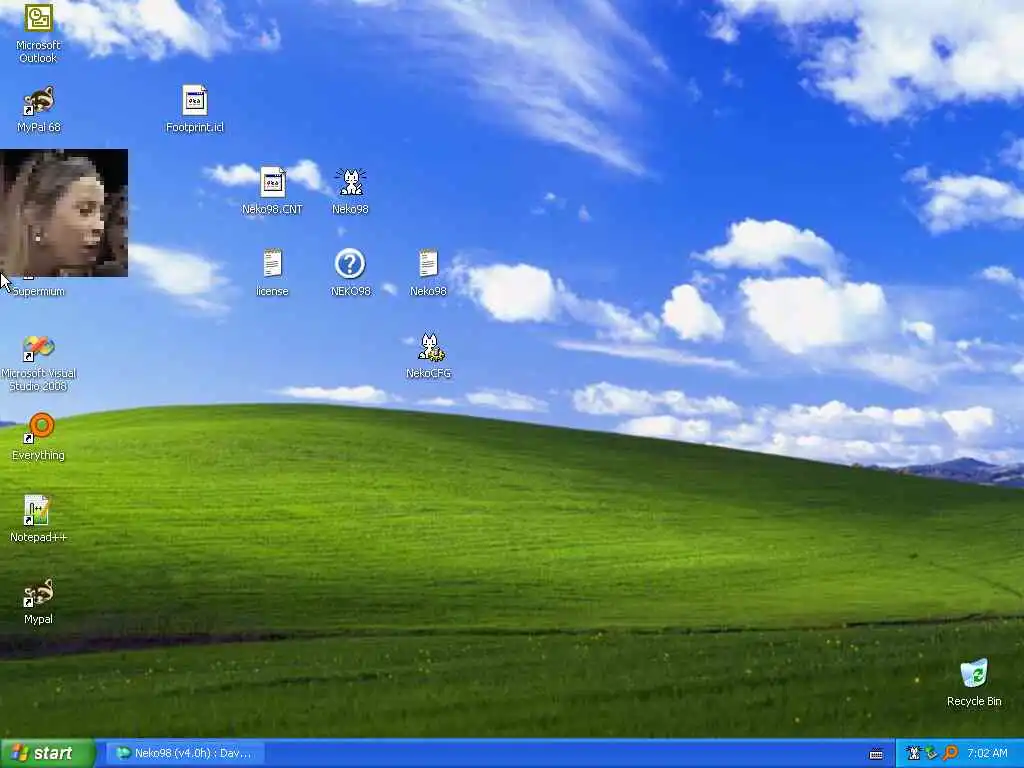Click the pixelated woman's face thumbnail

[x=64, y=213]
